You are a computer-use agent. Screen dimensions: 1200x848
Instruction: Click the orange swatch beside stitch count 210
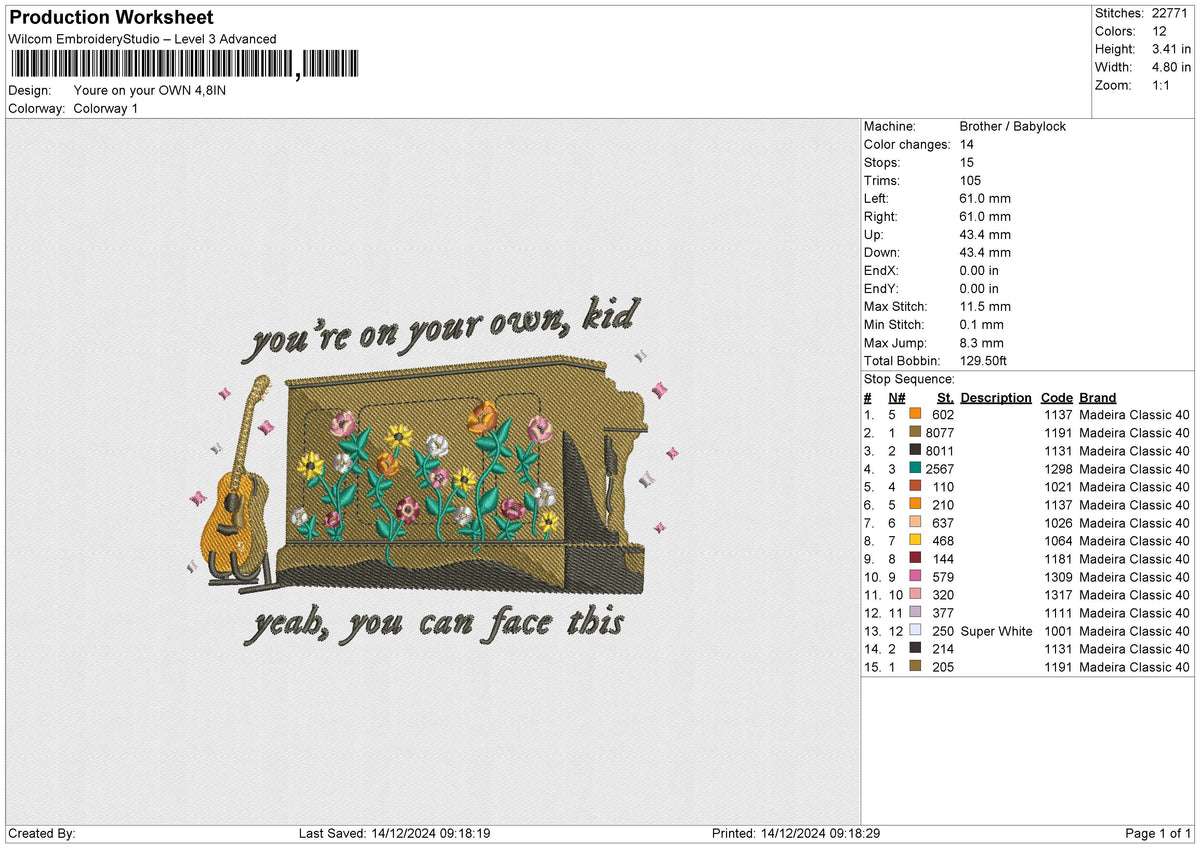915,505
